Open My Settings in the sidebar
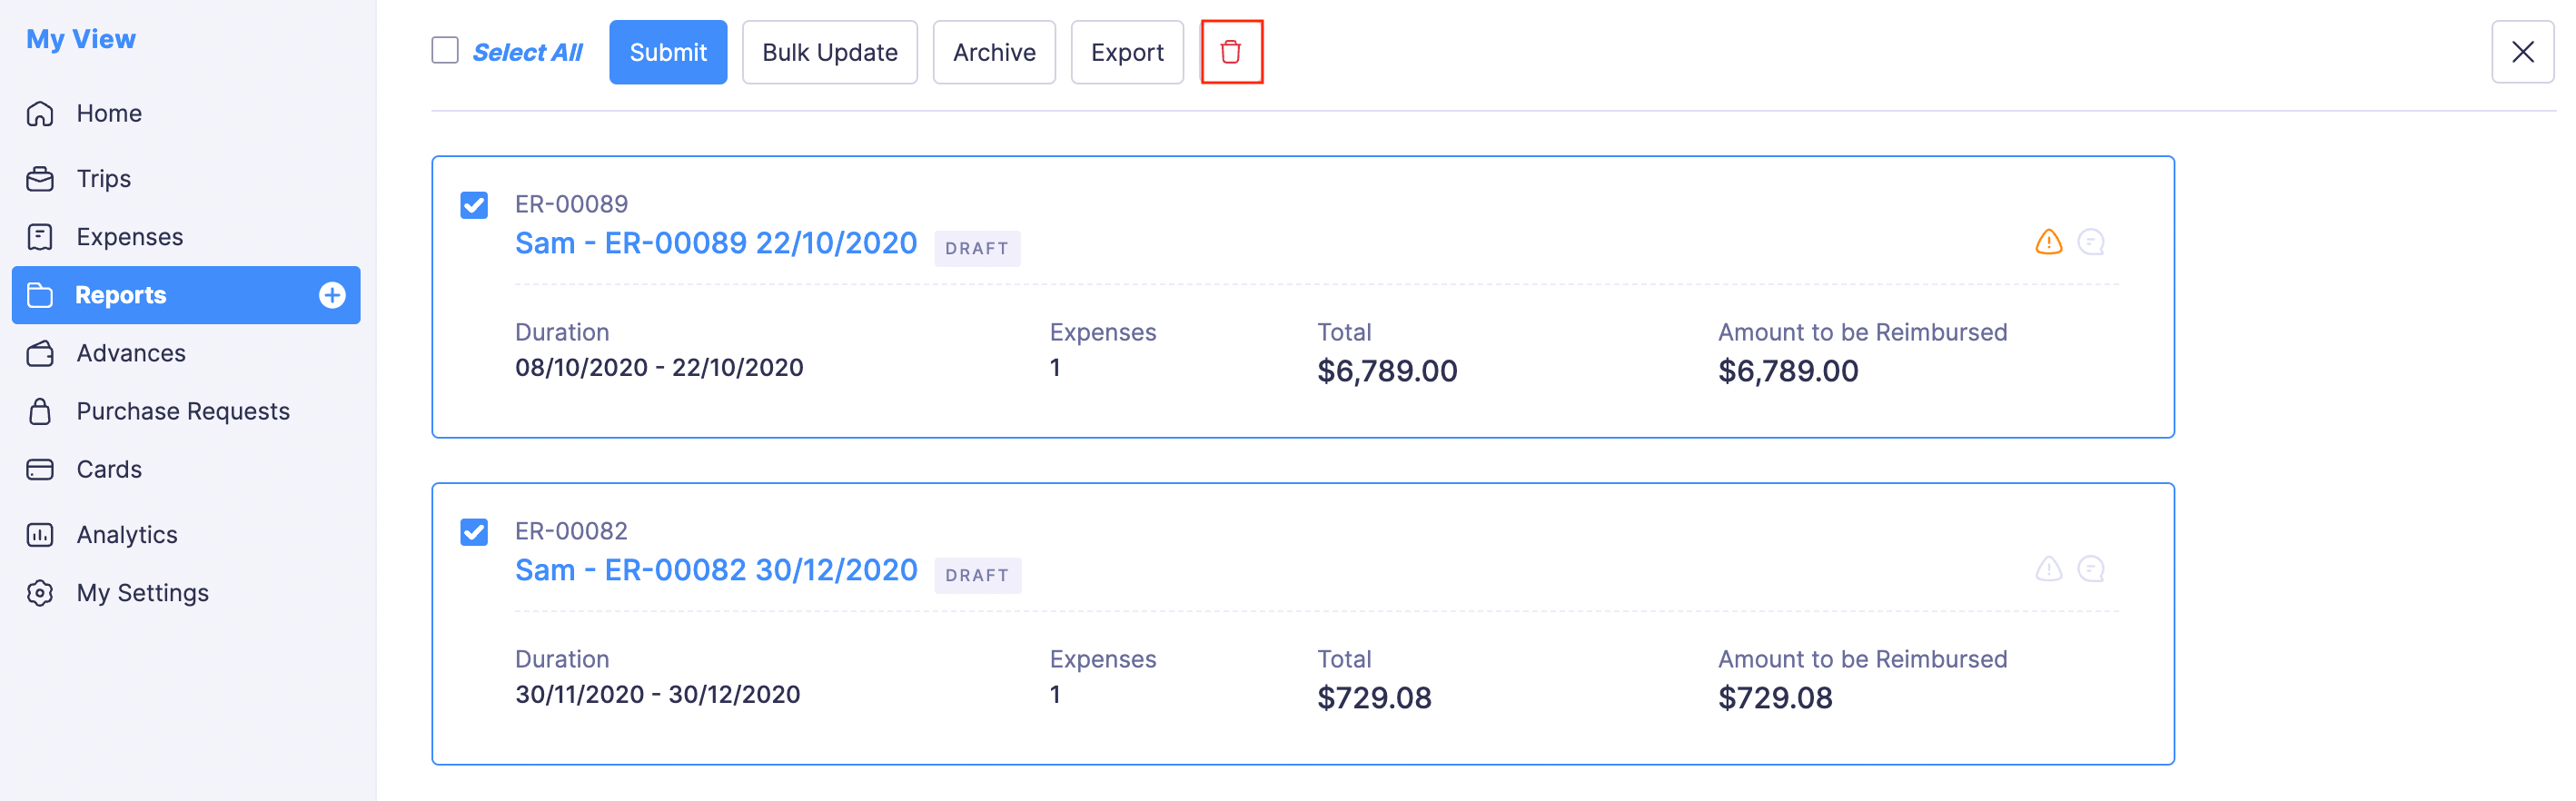The image size is (2576, 801). click(142, 593)
